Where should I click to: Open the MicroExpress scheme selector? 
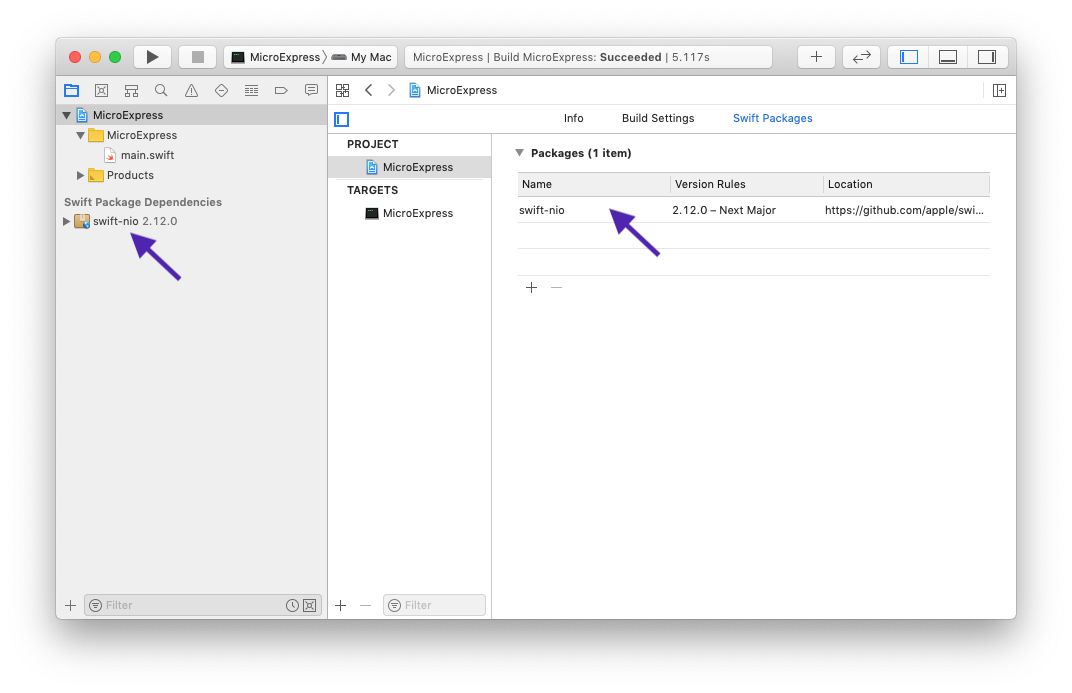click(276, 57)
